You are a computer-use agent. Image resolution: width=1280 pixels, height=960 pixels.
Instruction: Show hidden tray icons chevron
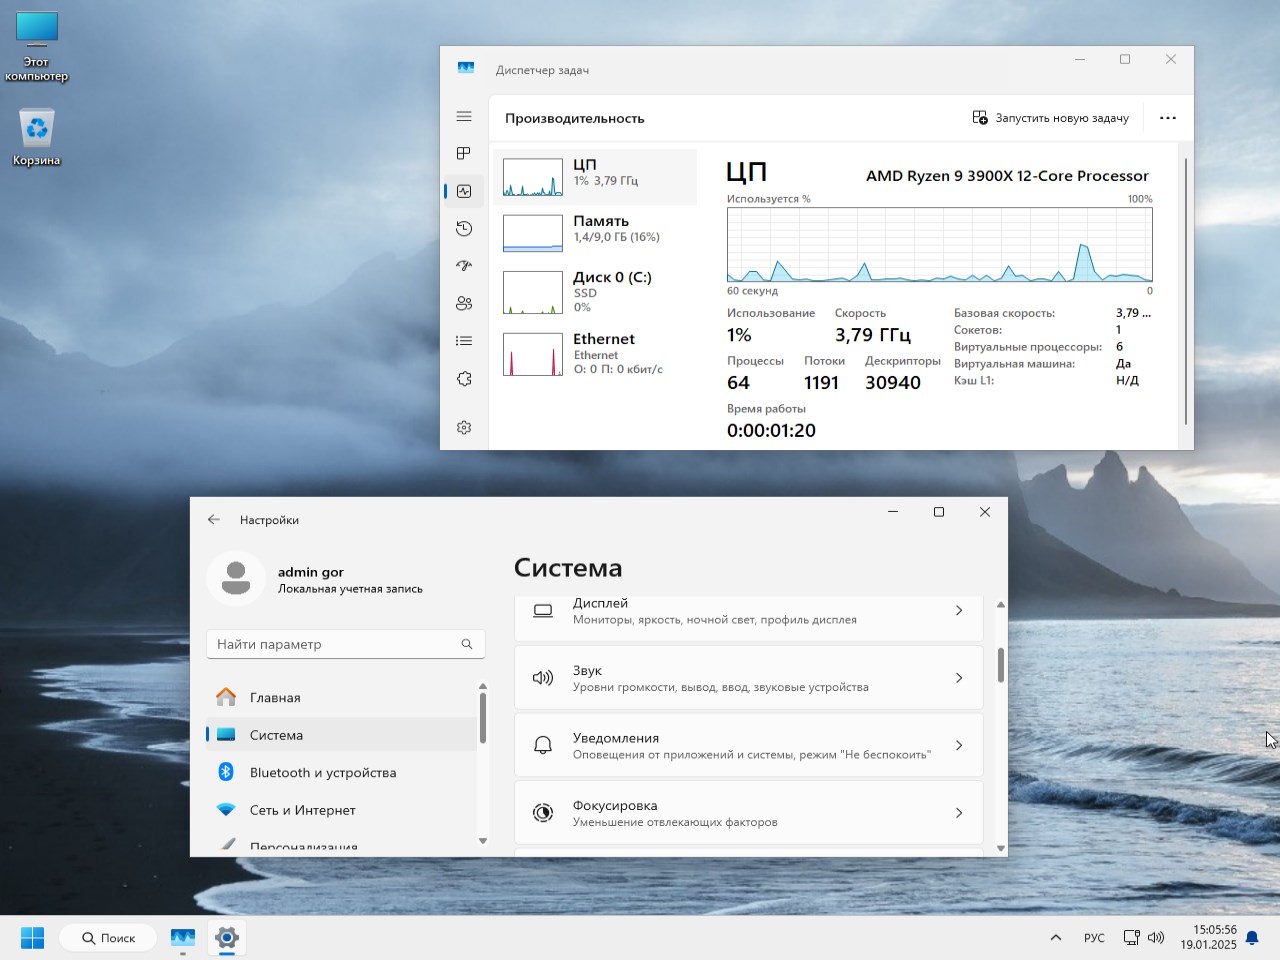[1056, 938]
